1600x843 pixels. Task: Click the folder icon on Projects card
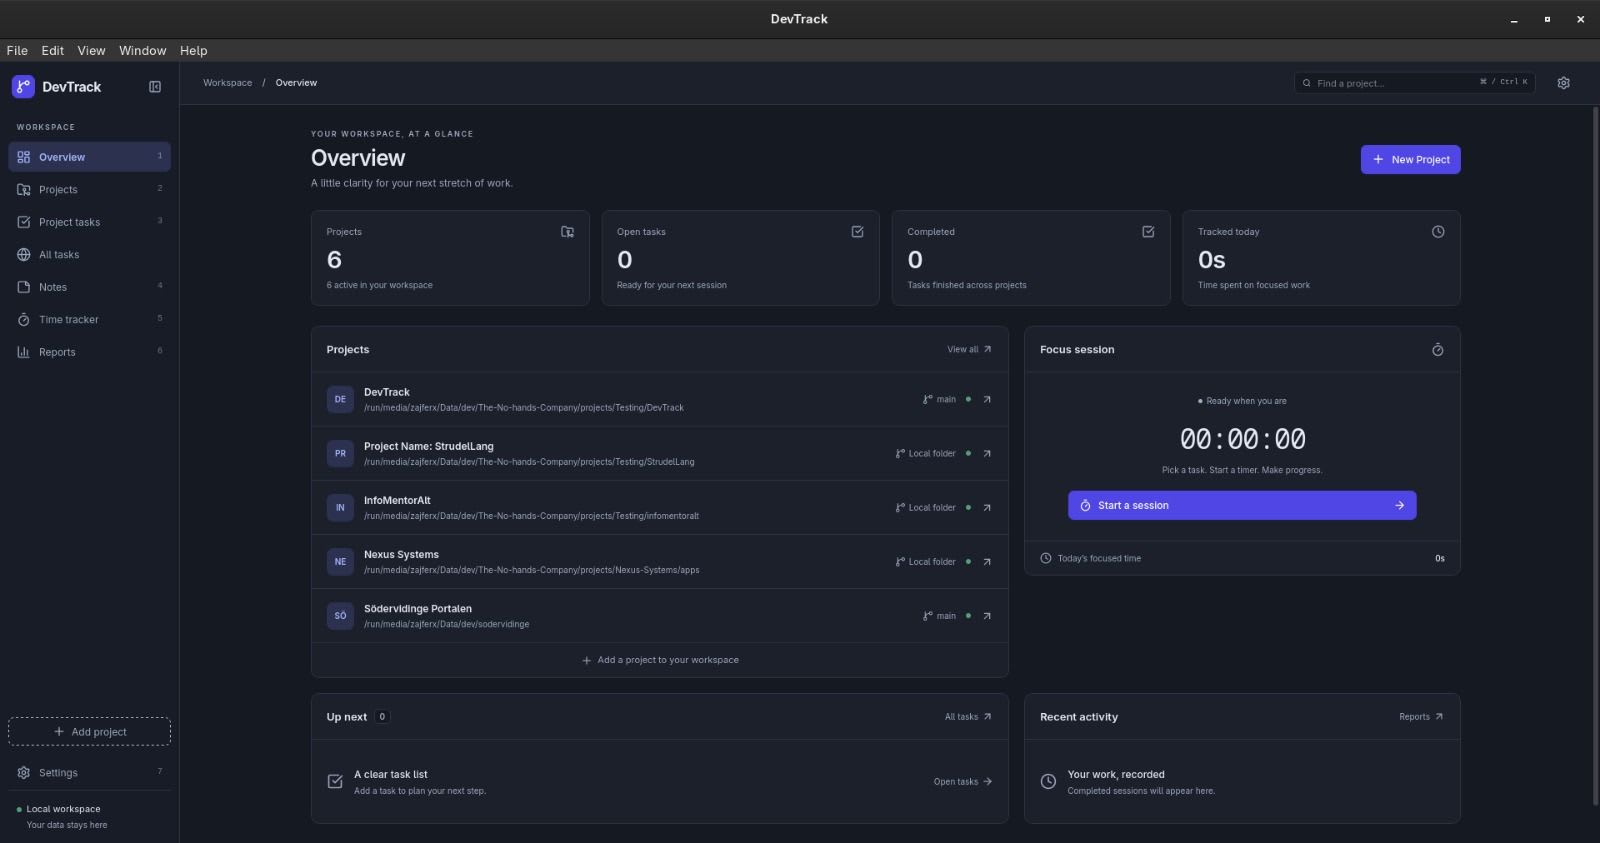(567, 232)
